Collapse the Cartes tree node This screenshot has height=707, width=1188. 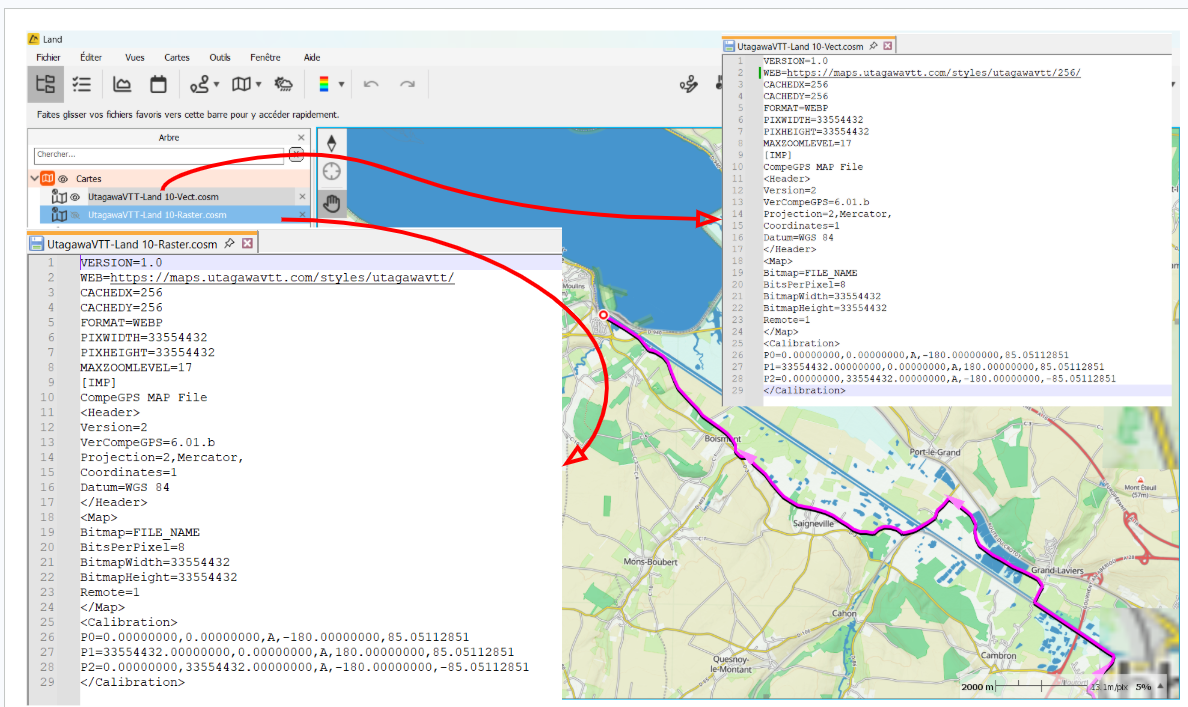[34, 178]
